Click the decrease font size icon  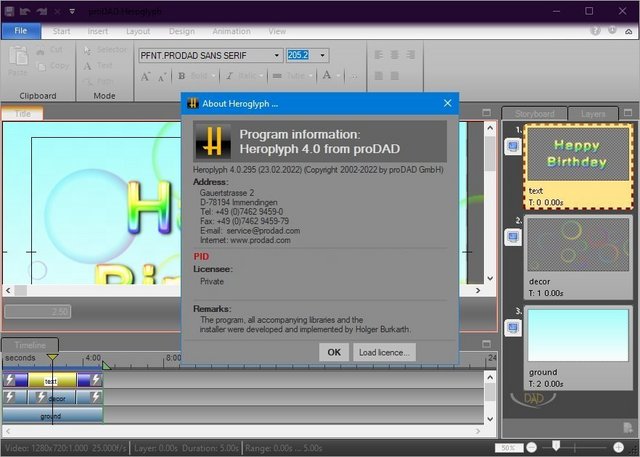162,77
